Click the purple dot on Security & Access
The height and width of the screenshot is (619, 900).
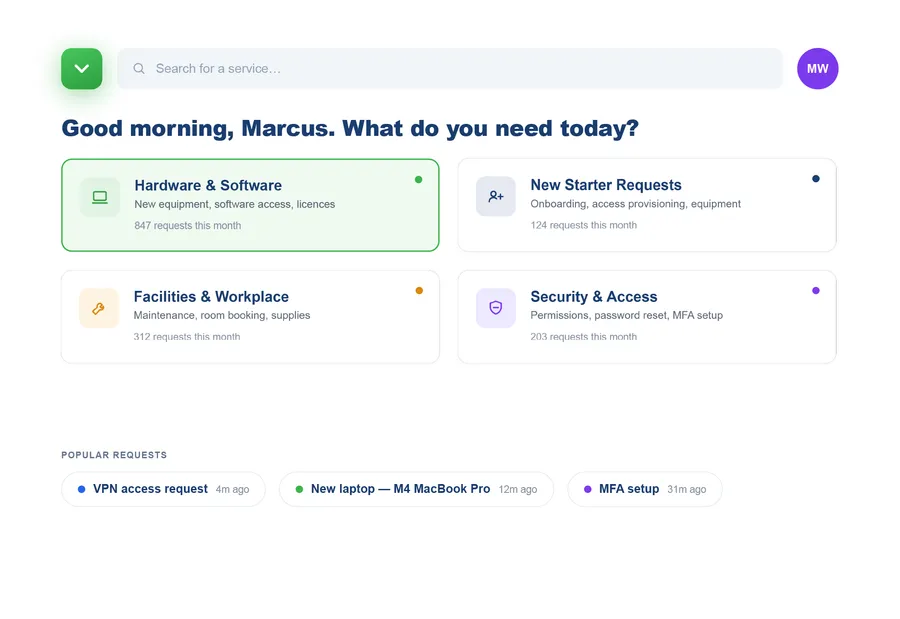[816, 291]
